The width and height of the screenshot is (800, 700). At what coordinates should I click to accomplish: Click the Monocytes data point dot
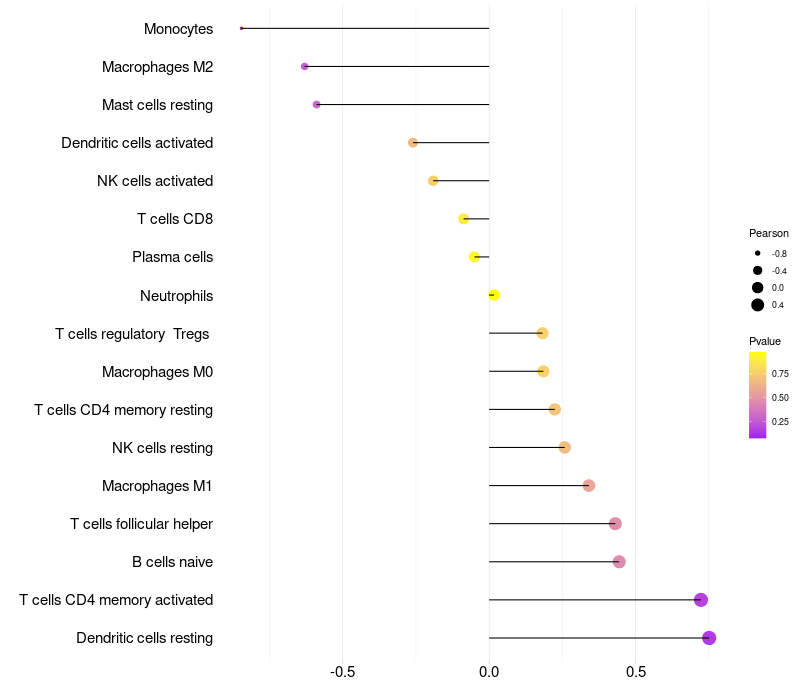(x=241, y=29)
